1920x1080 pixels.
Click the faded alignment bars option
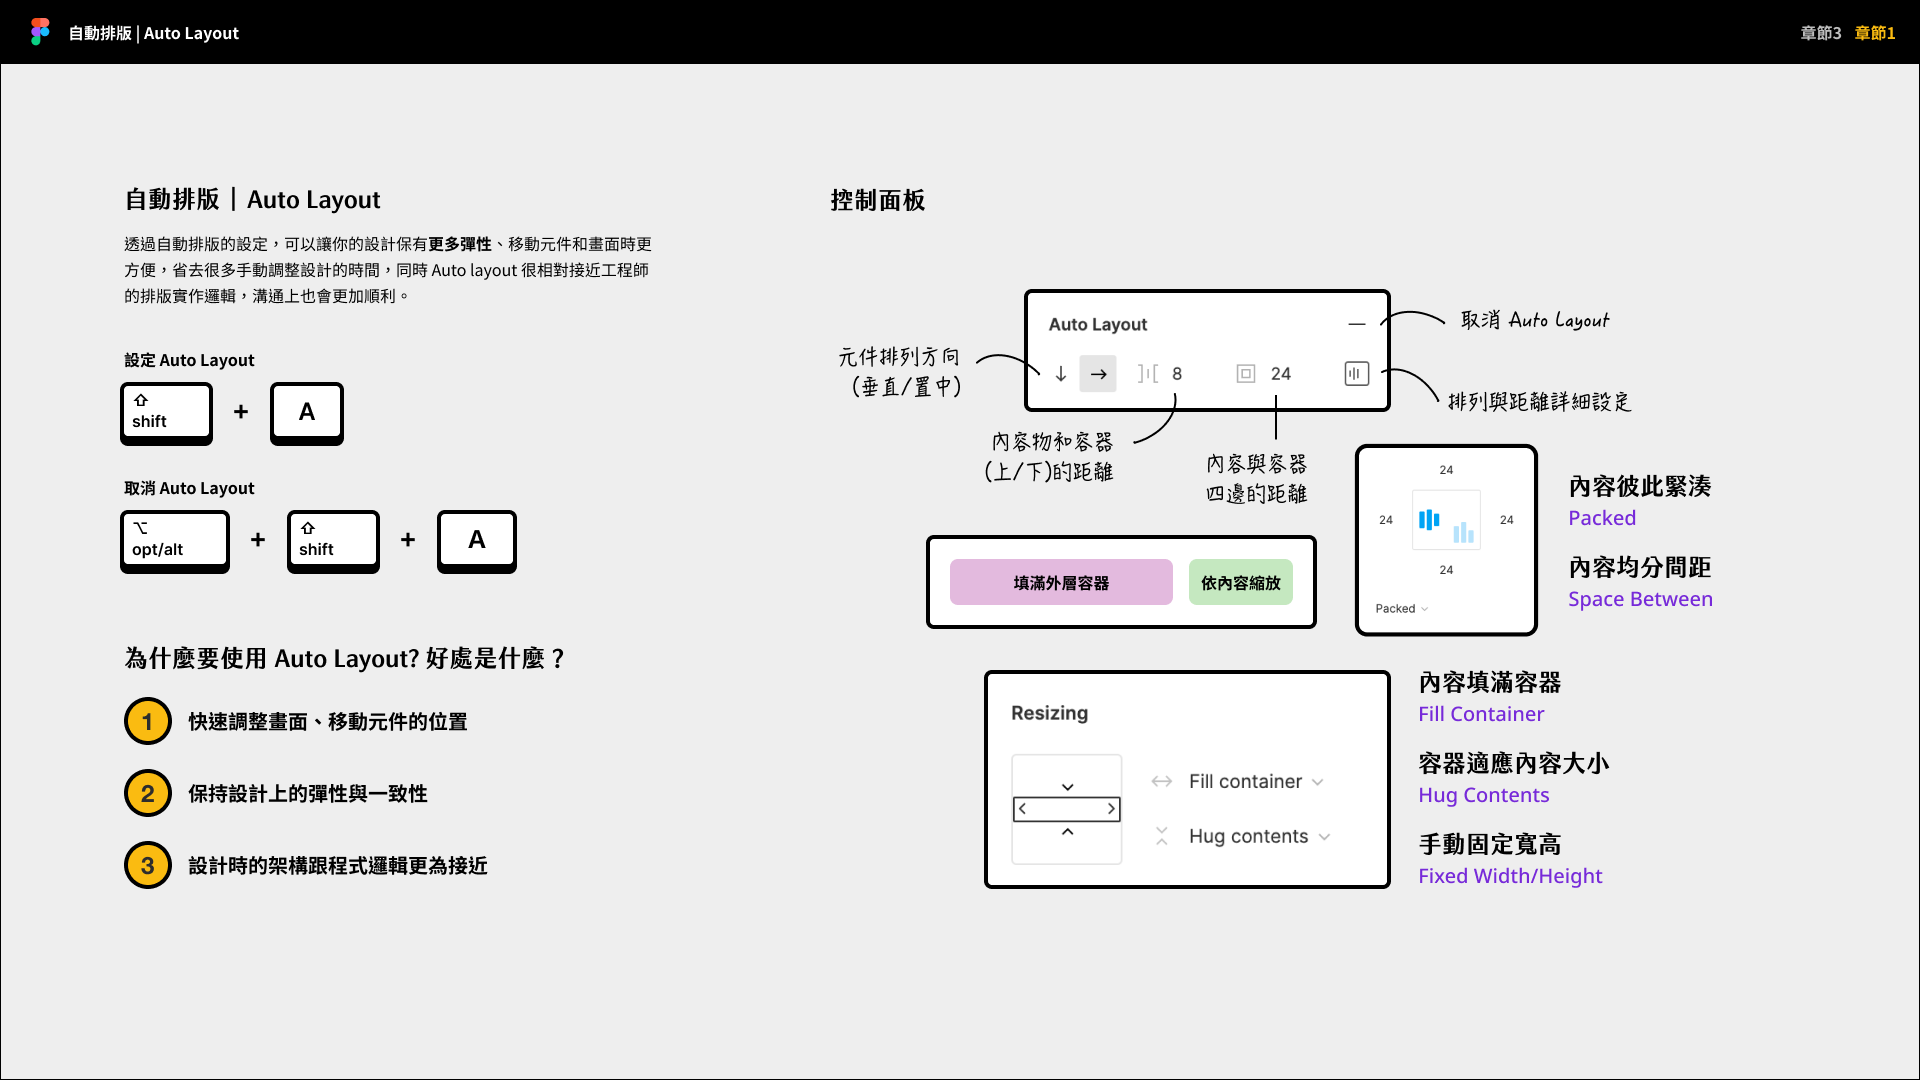[x=1463, y=532]
